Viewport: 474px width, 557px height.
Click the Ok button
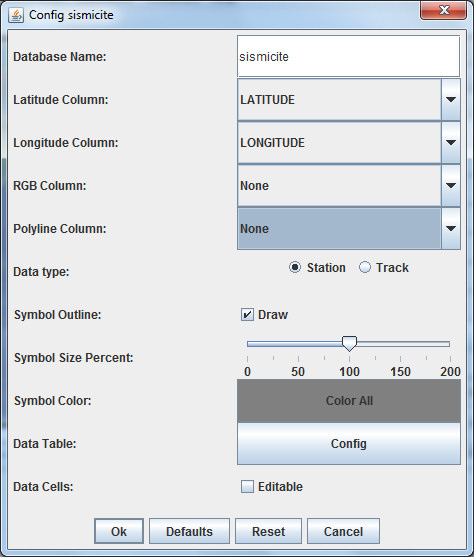[119, 531]
